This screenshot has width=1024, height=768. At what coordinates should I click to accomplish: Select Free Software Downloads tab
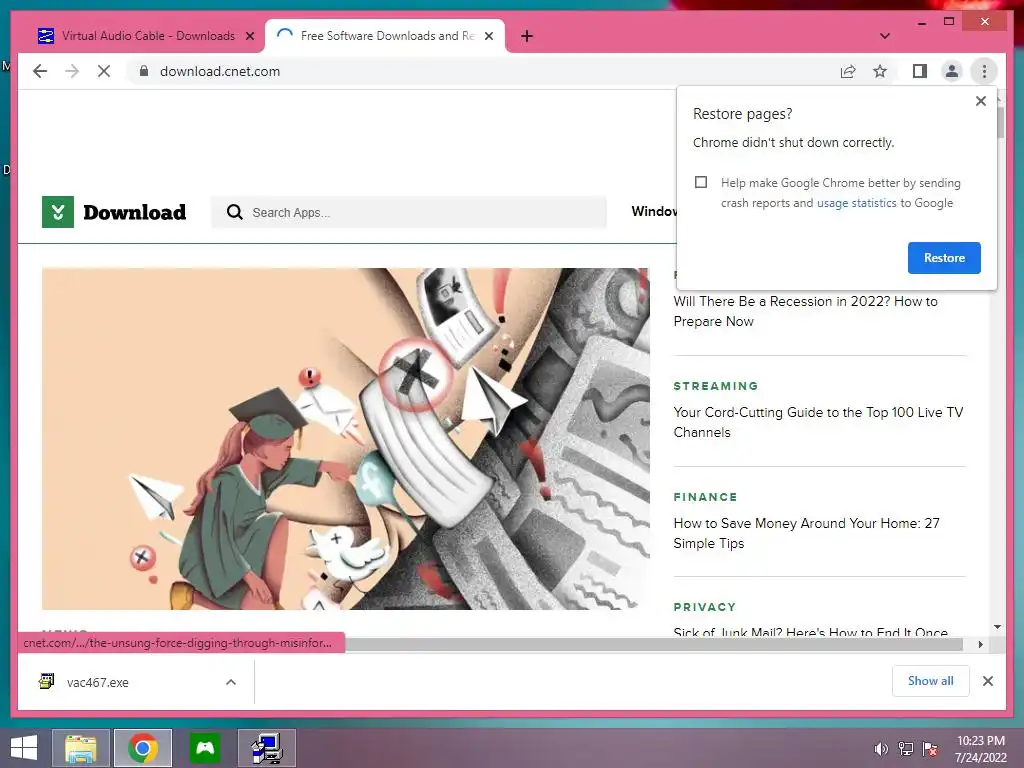385,36
